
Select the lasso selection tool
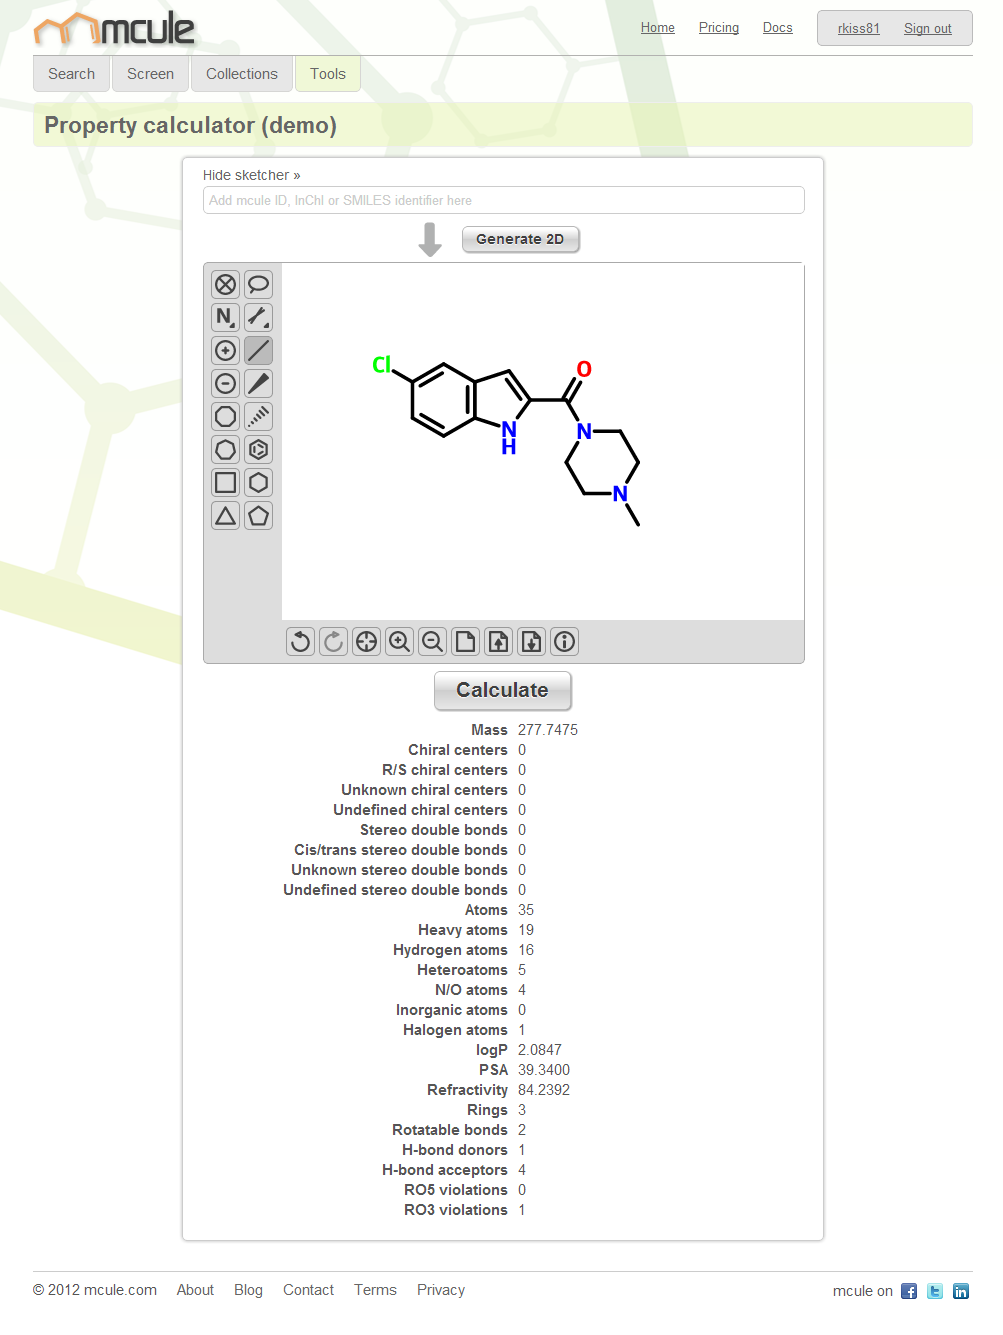click(258, 285)
